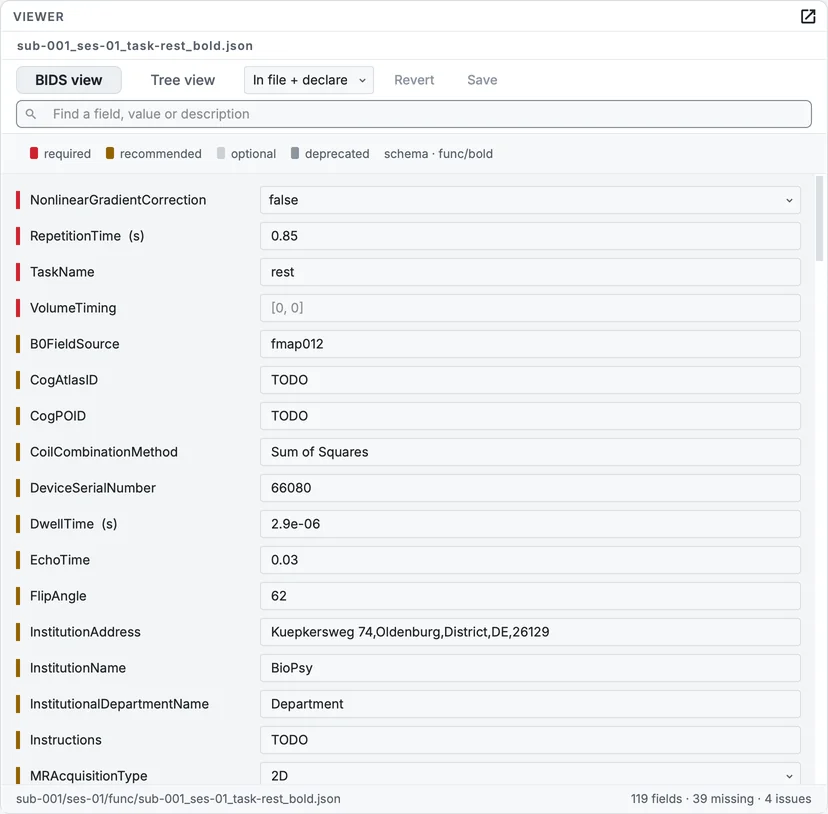This screenshot has width=828, height=814.
Task: Edit the CogAtlasID value field
Action: pyautogui.click(x=530, y=380)
